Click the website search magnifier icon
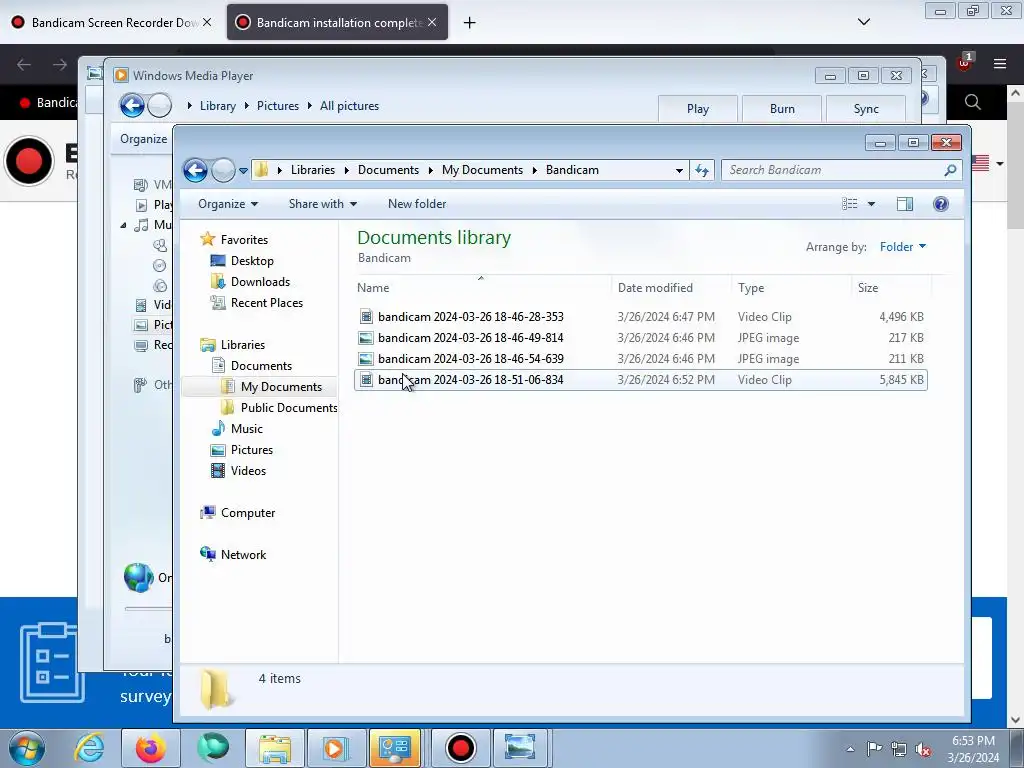Screen dimensions: 1024x768 tap(972, 103)
